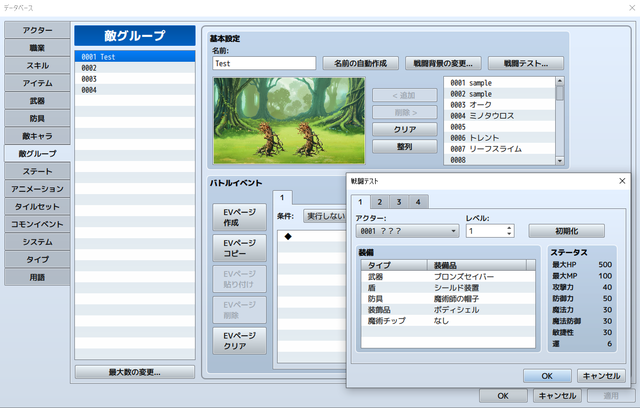Select enemy 0006 トレント
Viewport: 640px width, 408px height.
(500, 138)
